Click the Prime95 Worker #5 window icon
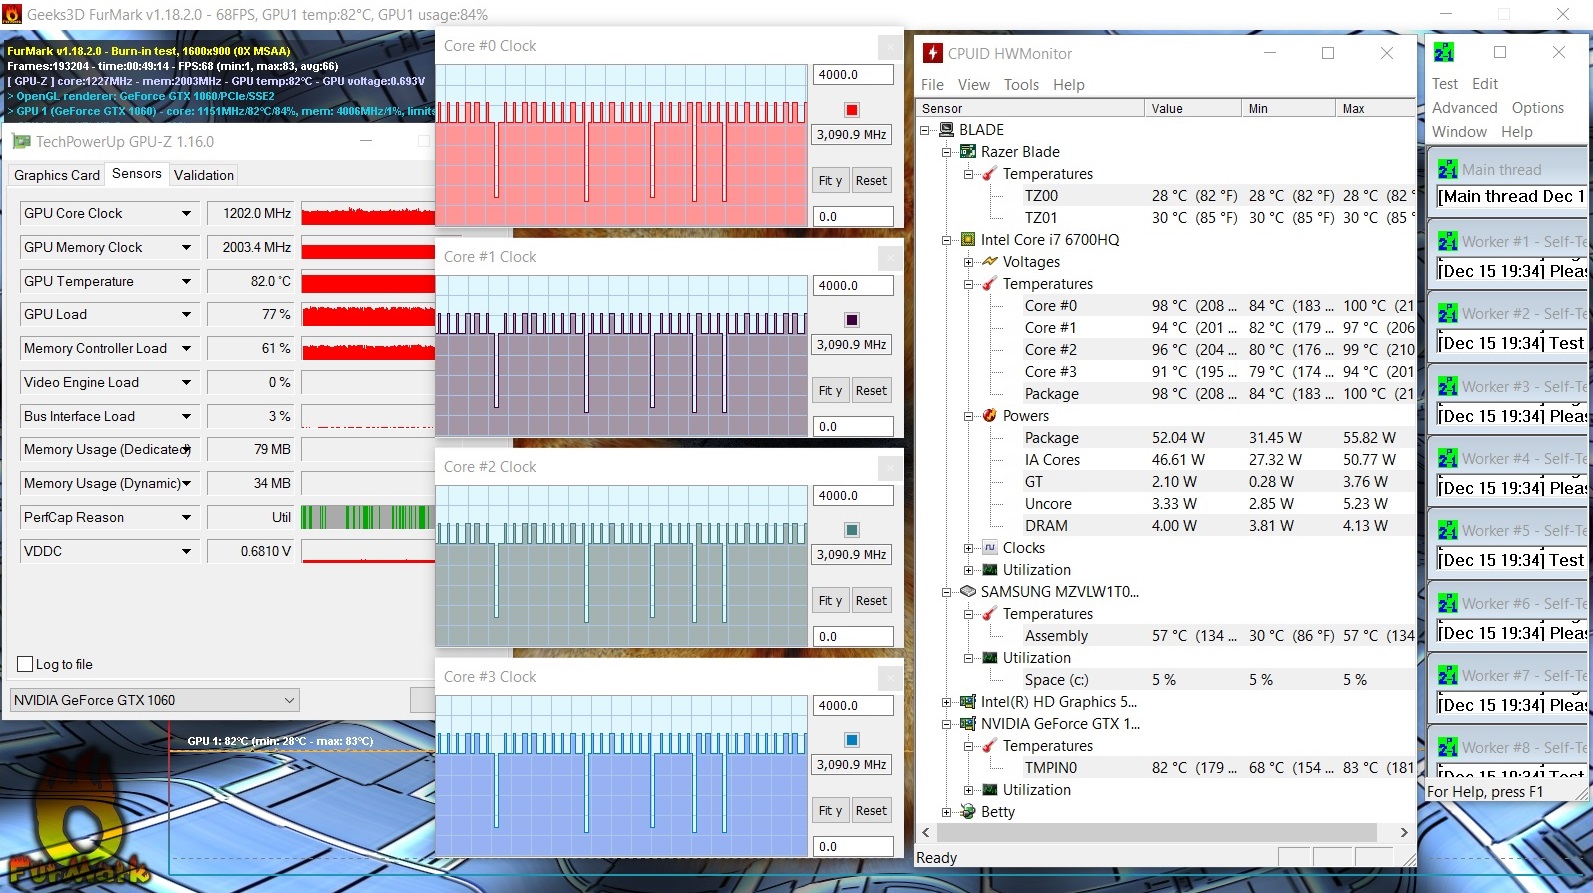1593x893 pixels. pos(1447,531)
